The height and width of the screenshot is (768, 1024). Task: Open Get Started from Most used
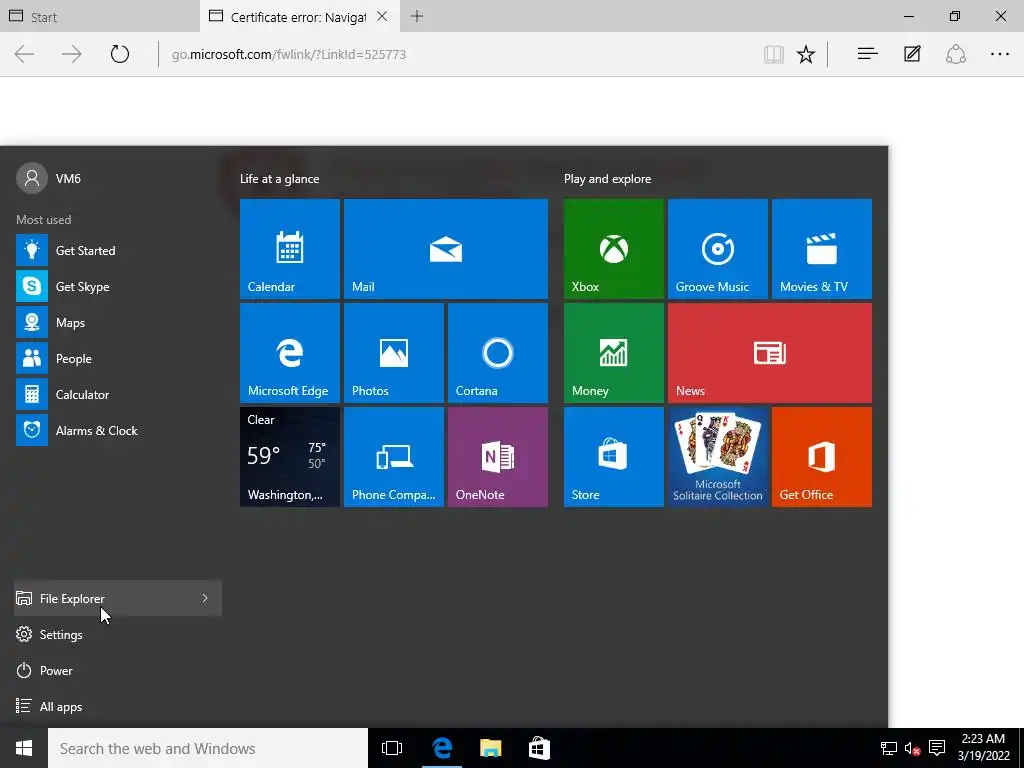click(118, 250)
